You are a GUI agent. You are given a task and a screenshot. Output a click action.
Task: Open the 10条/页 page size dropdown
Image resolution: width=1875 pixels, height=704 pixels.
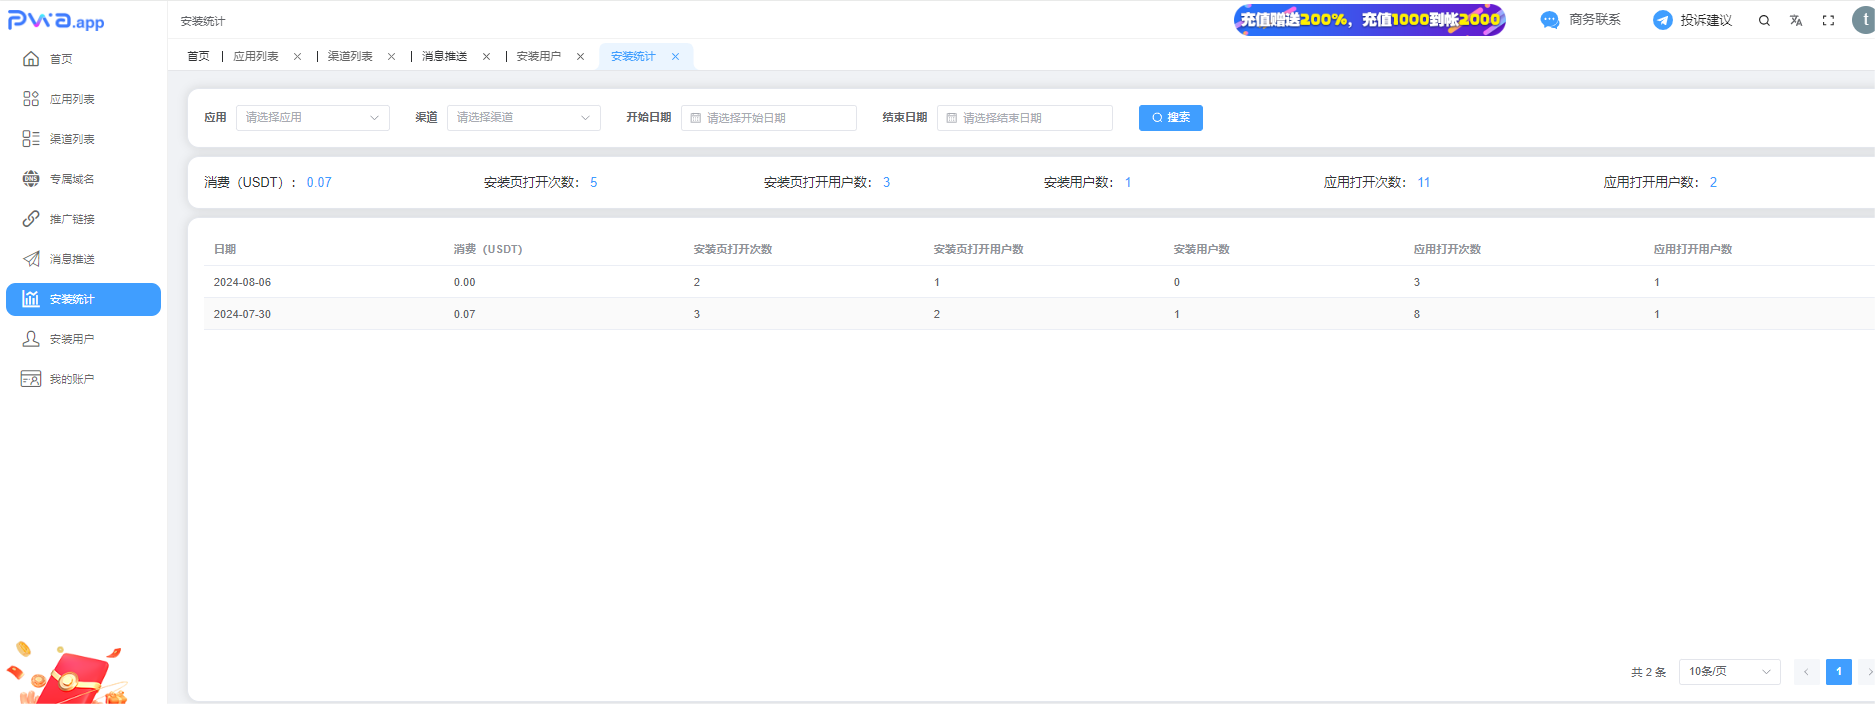click(x=1729, y=672)
